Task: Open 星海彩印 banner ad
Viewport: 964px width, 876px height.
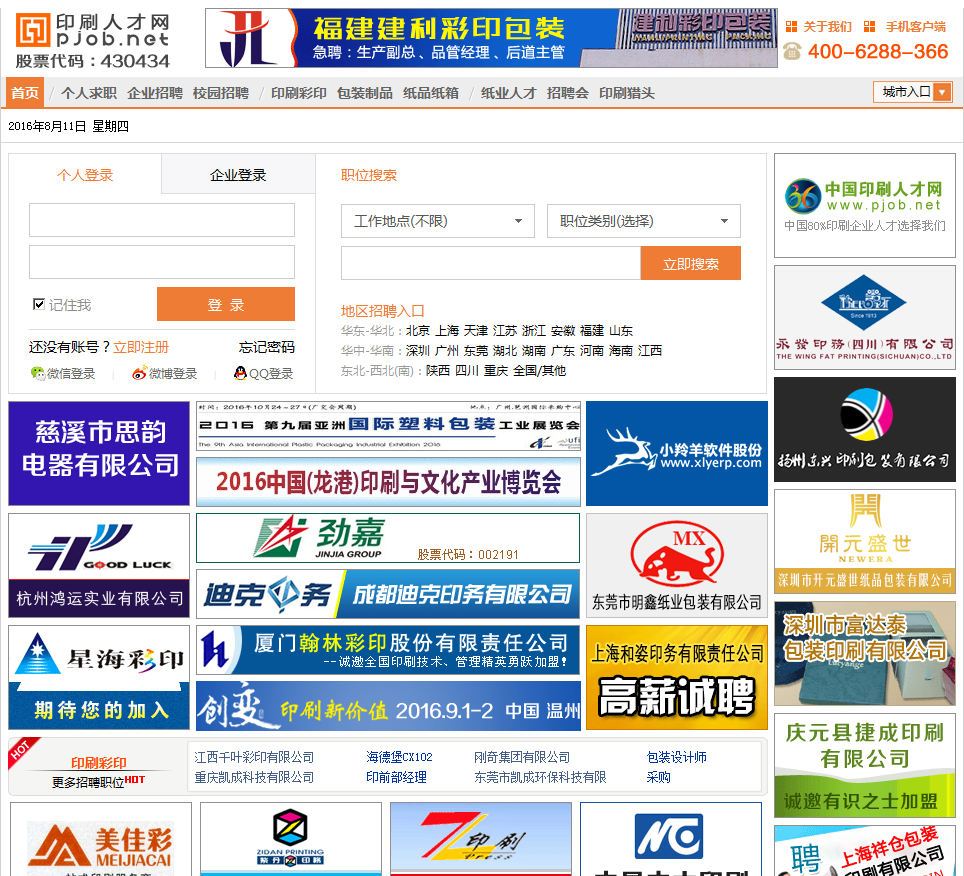Action: [x=99, y=677]
